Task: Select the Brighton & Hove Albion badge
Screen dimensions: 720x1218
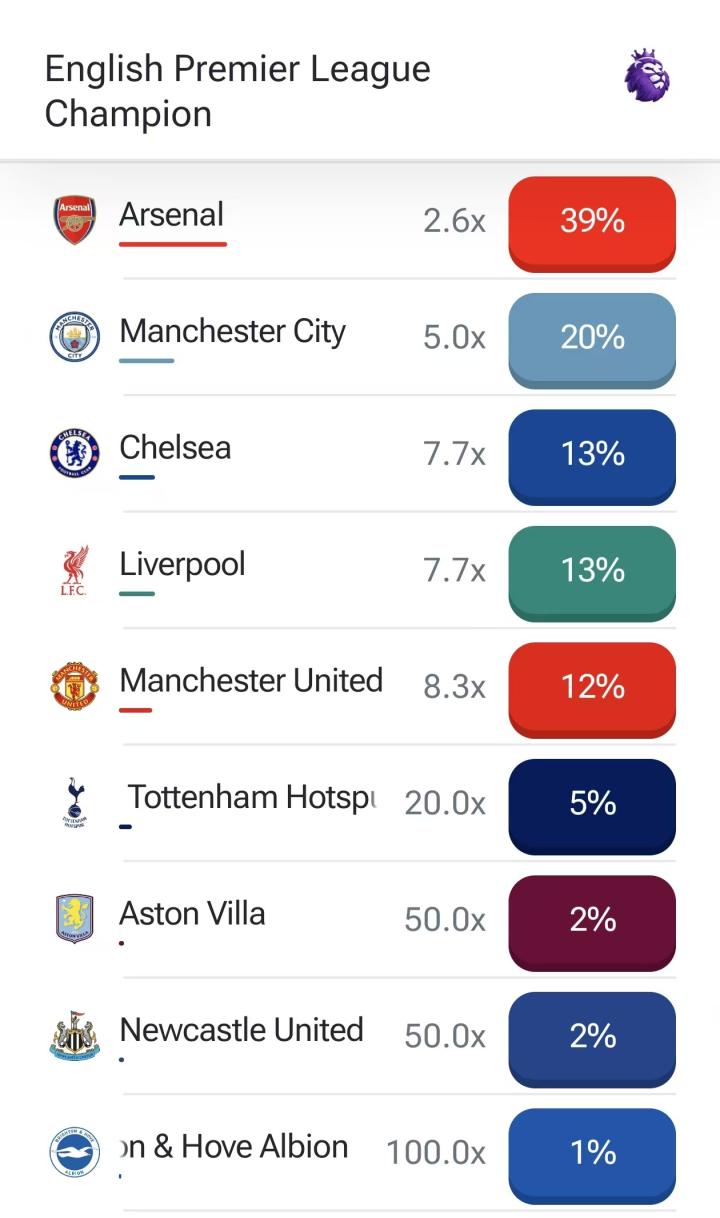Action: pyautogui.click(x=75, y=1152)
